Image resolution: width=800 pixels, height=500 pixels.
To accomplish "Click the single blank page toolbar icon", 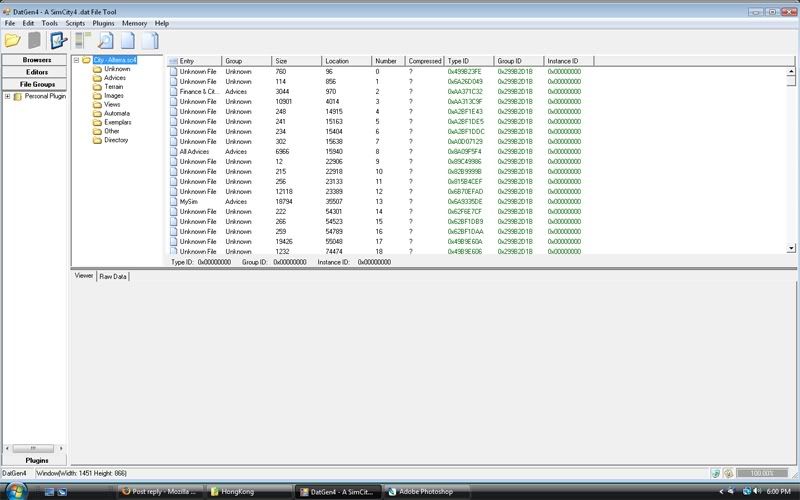I will pos(128,40).
